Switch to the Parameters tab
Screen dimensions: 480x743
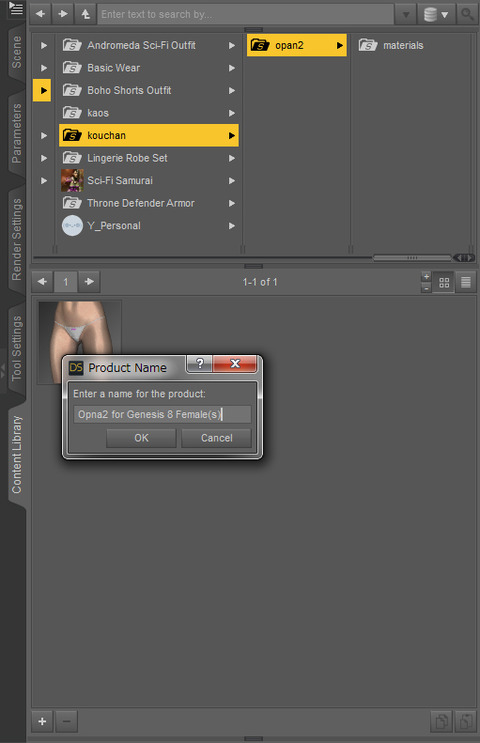(17, 133)
